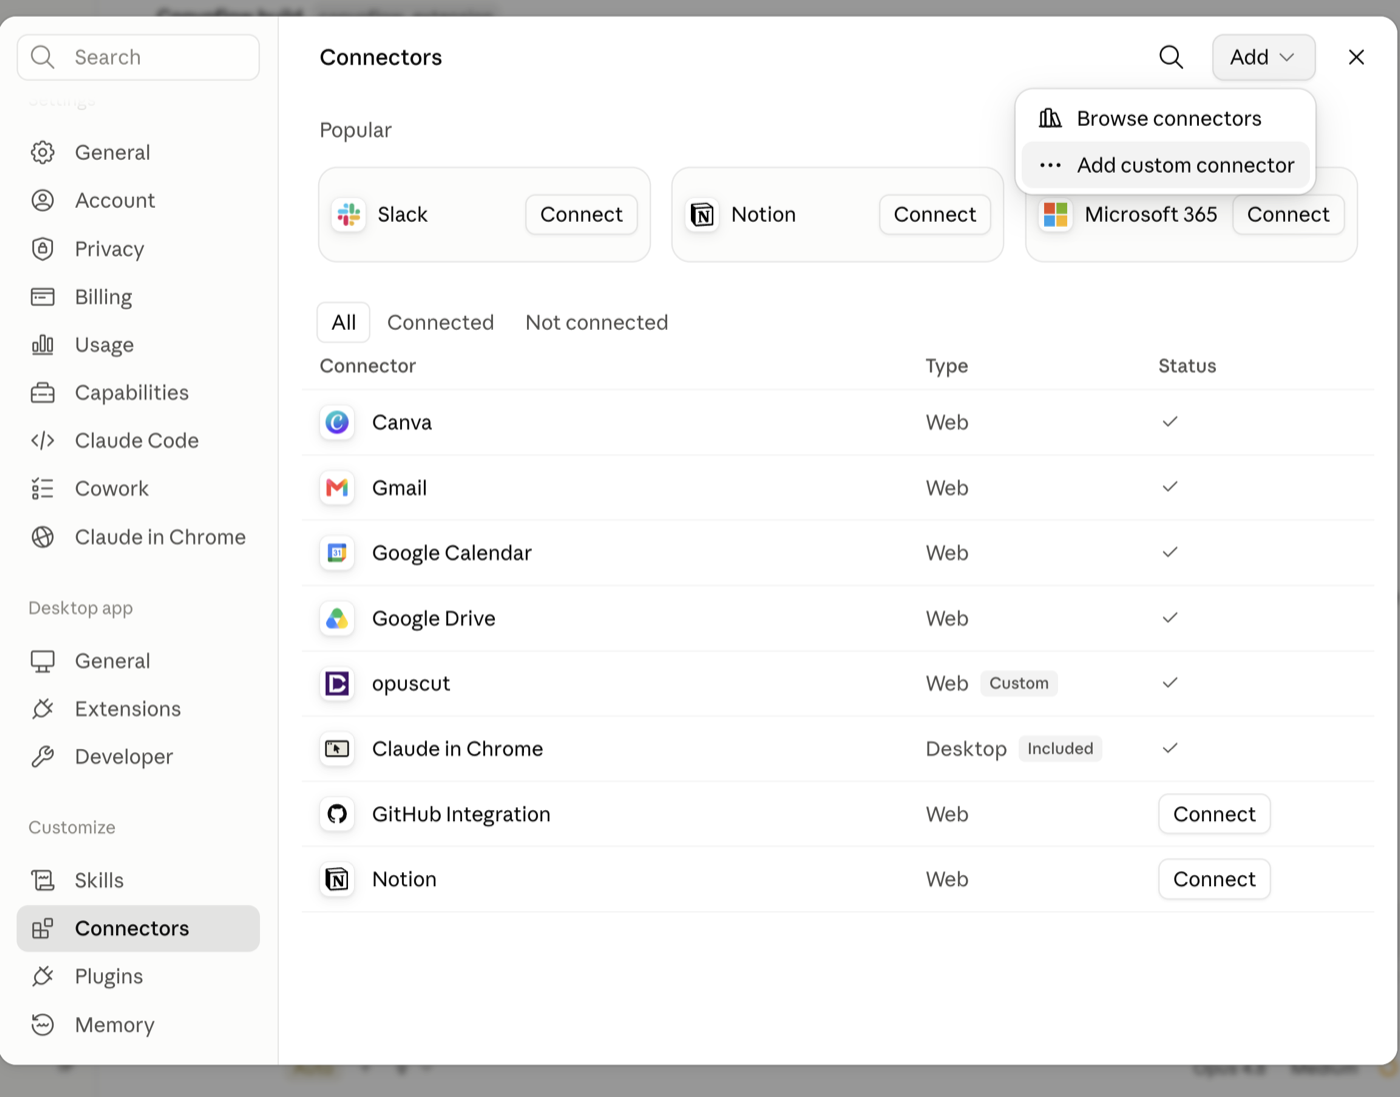Choose Browse connectors from the menu
The image size is (1400, 1097).
point(1166,118)
